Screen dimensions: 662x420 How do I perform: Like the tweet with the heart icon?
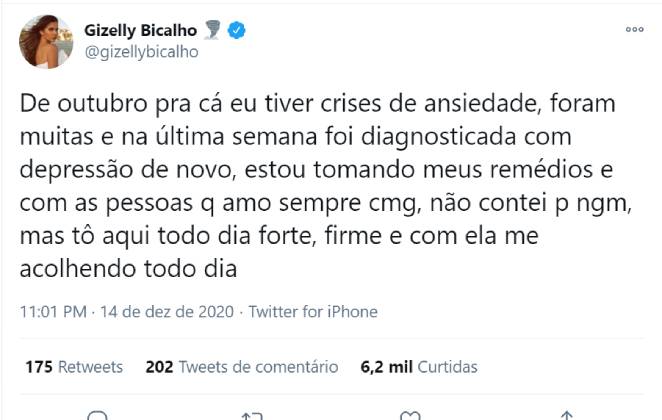(x=408, y=415)
